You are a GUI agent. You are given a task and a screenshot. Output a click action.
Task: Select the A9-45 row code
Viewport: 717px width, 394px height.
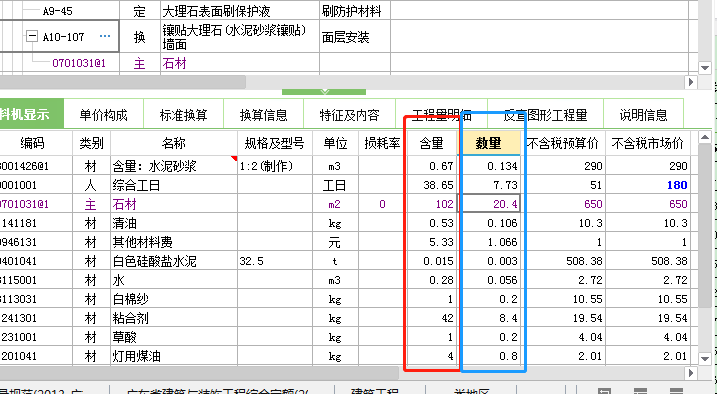[58, 11]
